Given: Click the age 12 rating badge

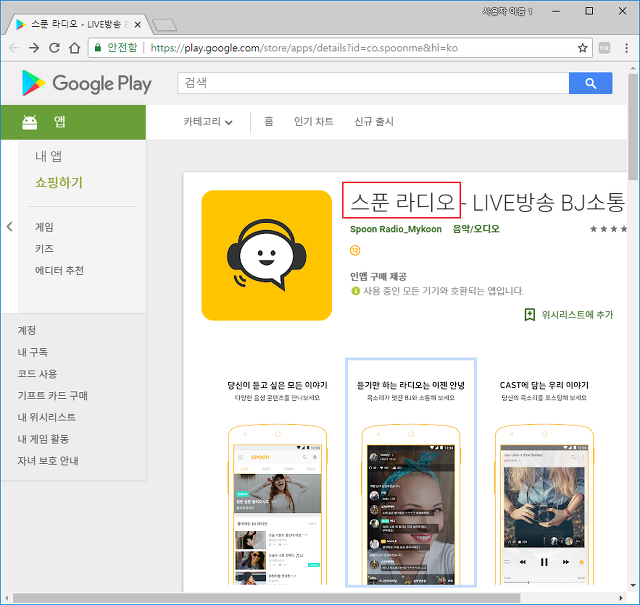Looking at the screenshot, I should 355,250.
